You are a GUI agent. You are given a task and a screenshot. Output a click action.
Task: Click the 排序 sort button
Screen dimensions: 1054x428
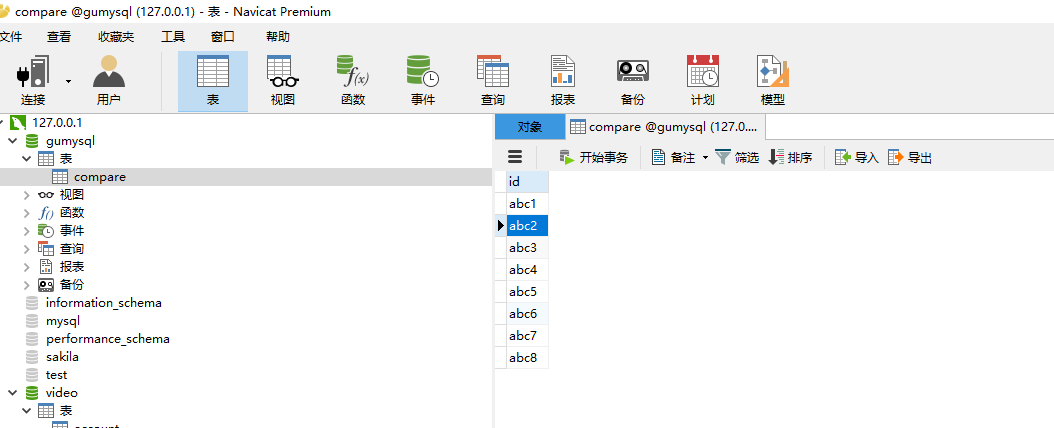click(790, 157)
